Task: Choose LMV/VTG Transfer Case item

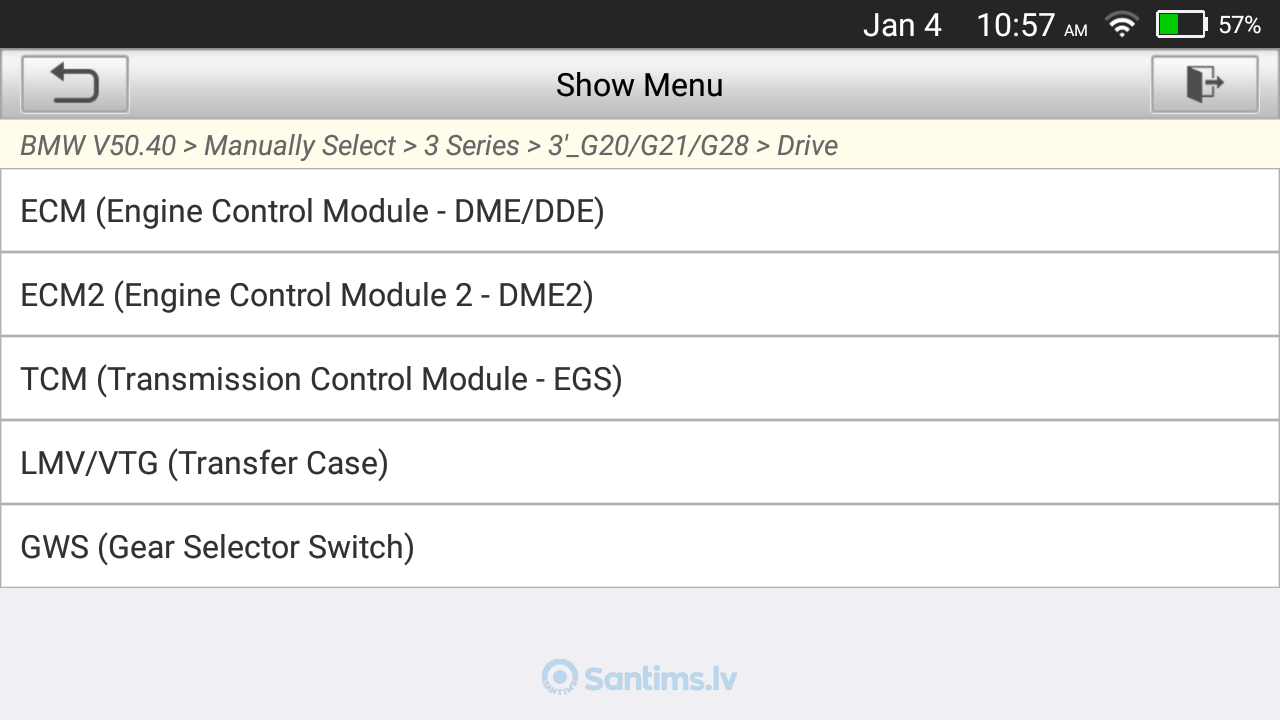Action: coord(640,463)
